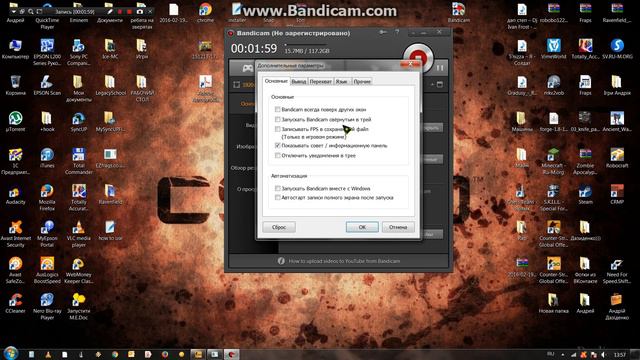The image size is (640, 360).
Task: Switch to the 'Язык' tab
Action: coord(342,82)
